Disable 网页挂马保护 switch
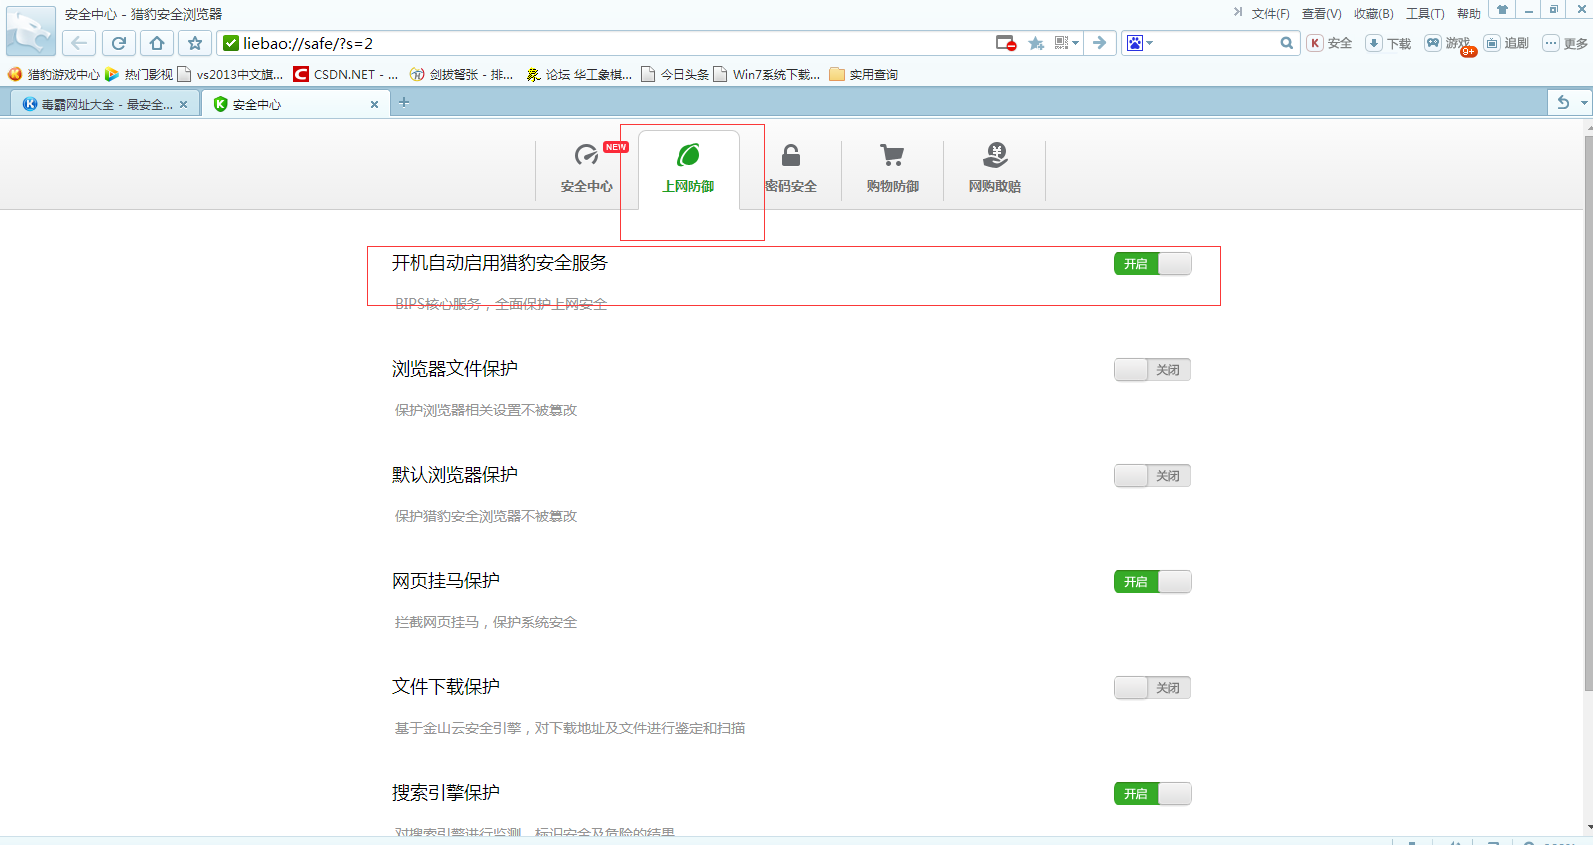1593x845 pixels. [x=1152, y=581]
